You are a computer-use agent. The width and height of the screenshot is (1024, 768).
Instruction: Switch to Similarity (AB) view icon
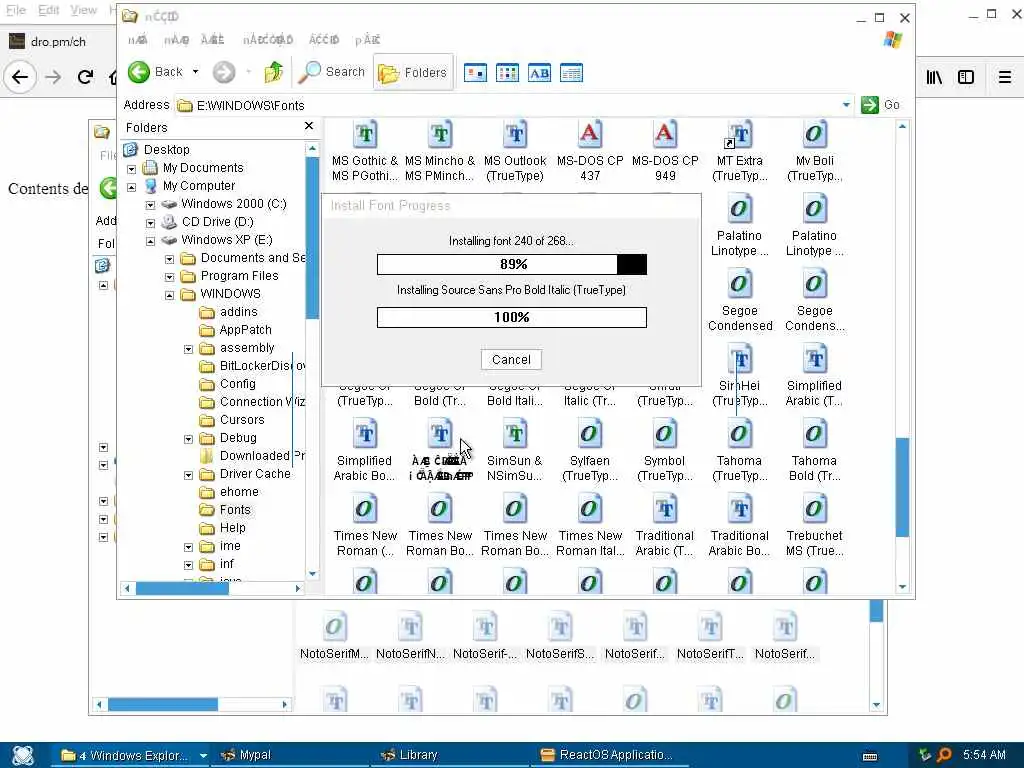click(x=539, y=72)
